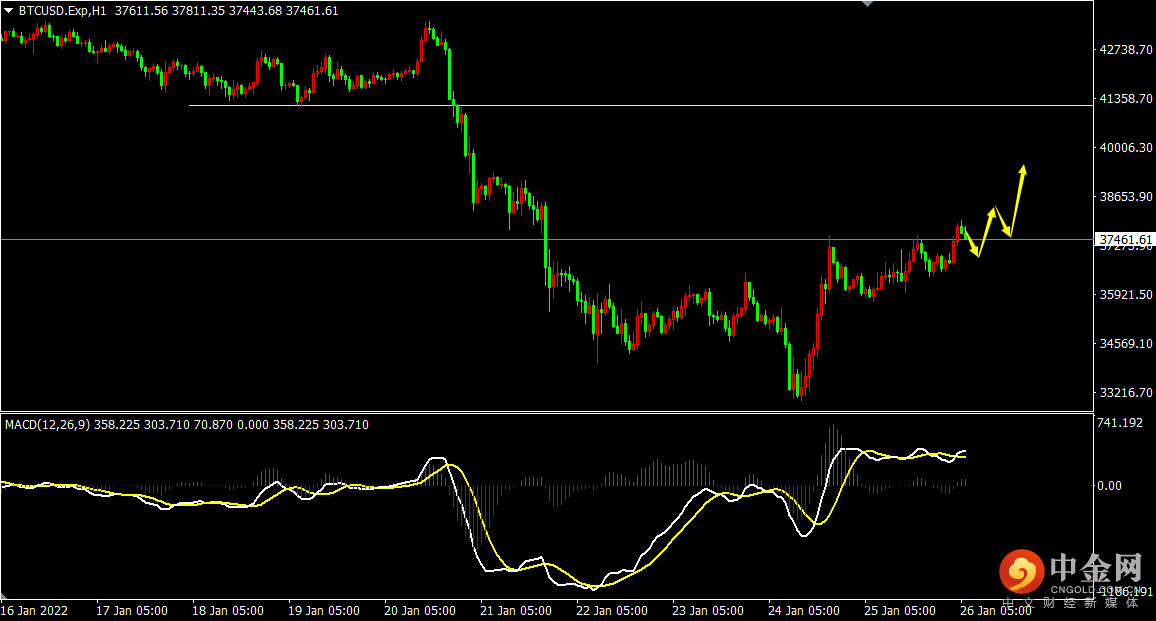
Task: Click the 18 Jan 05:00 time label
Action: tap(228, 611)
